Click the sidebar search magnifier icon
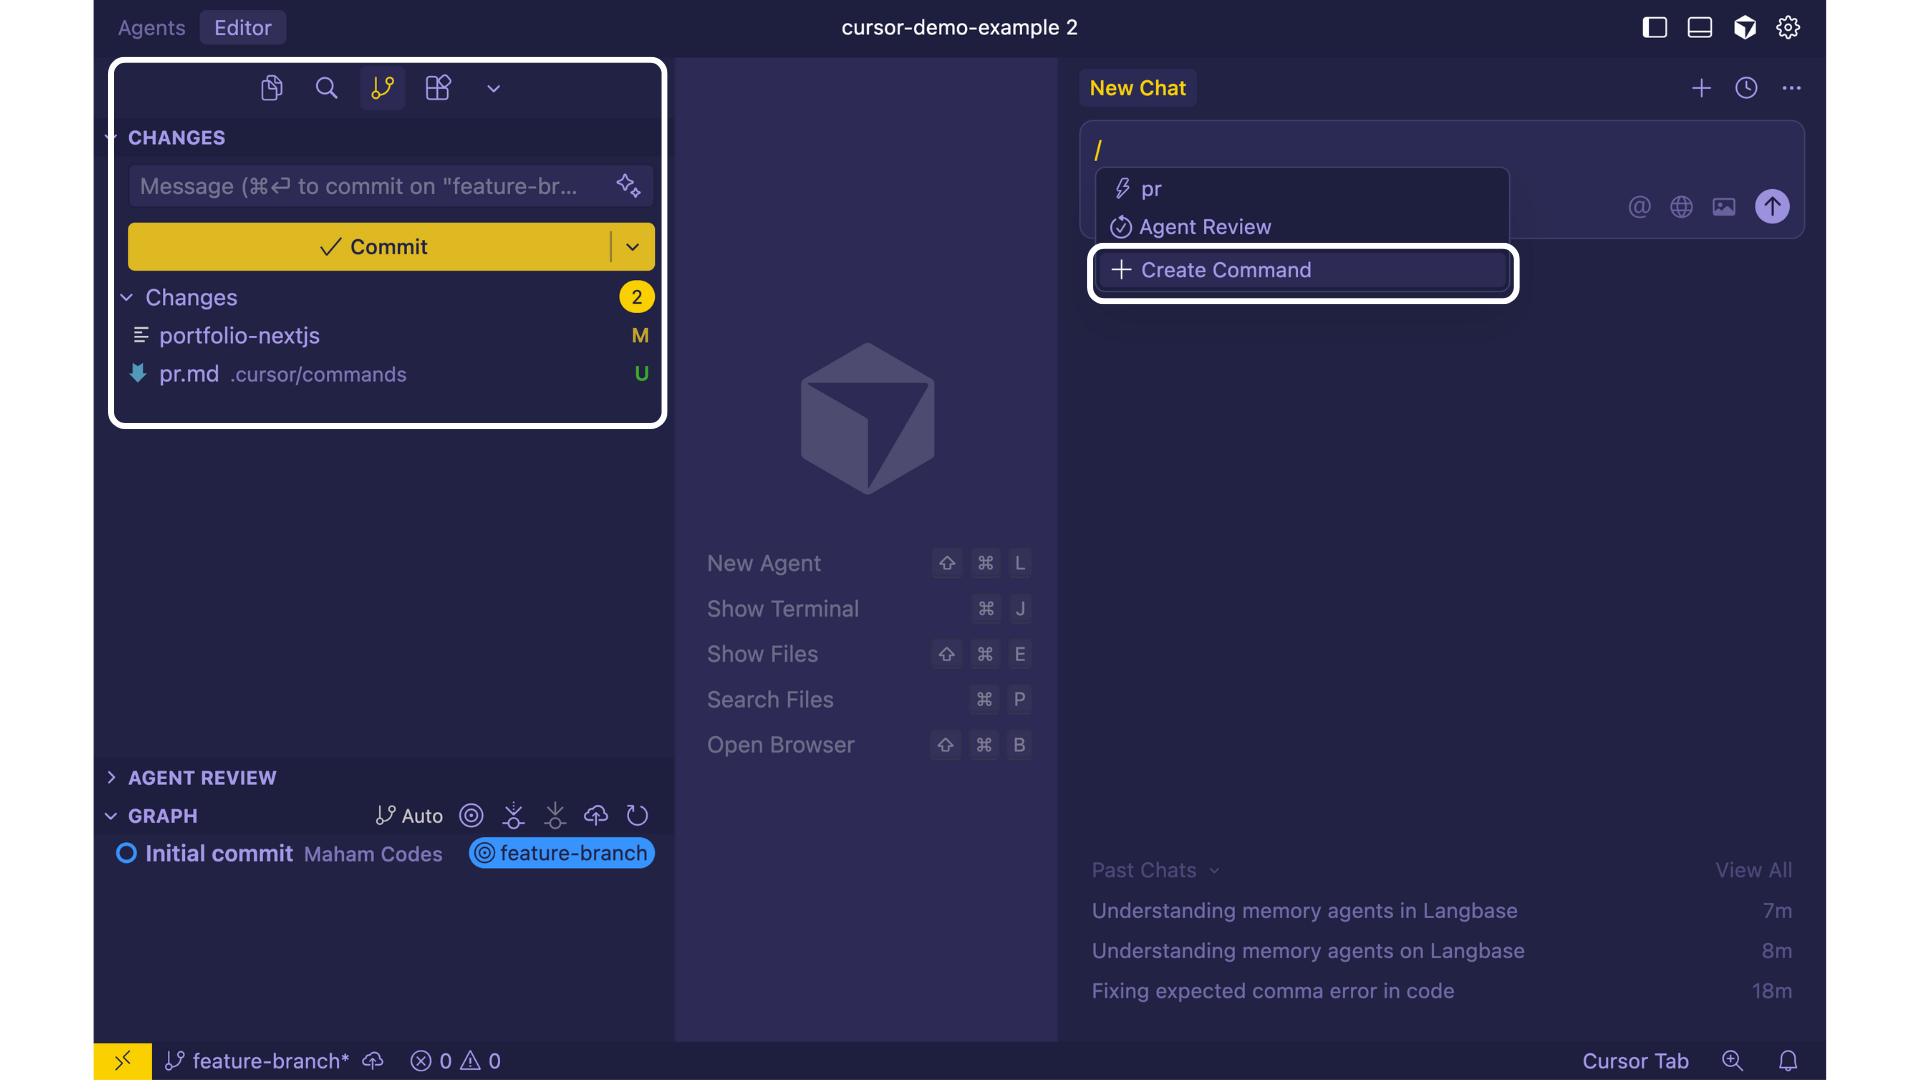This screenshot has height=1080, width=1920. (326, 88)
